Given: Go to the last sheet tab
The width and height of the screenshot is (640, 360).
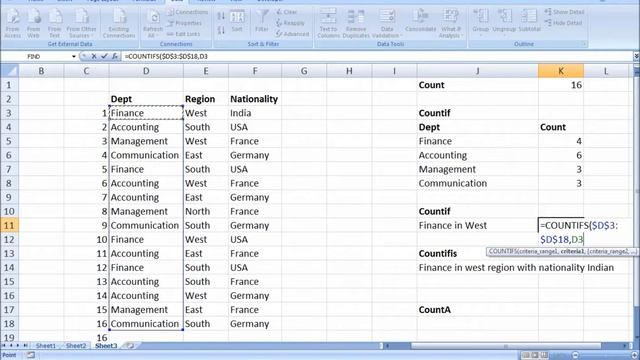Looking at the screenshot, I should pos(25,346).
